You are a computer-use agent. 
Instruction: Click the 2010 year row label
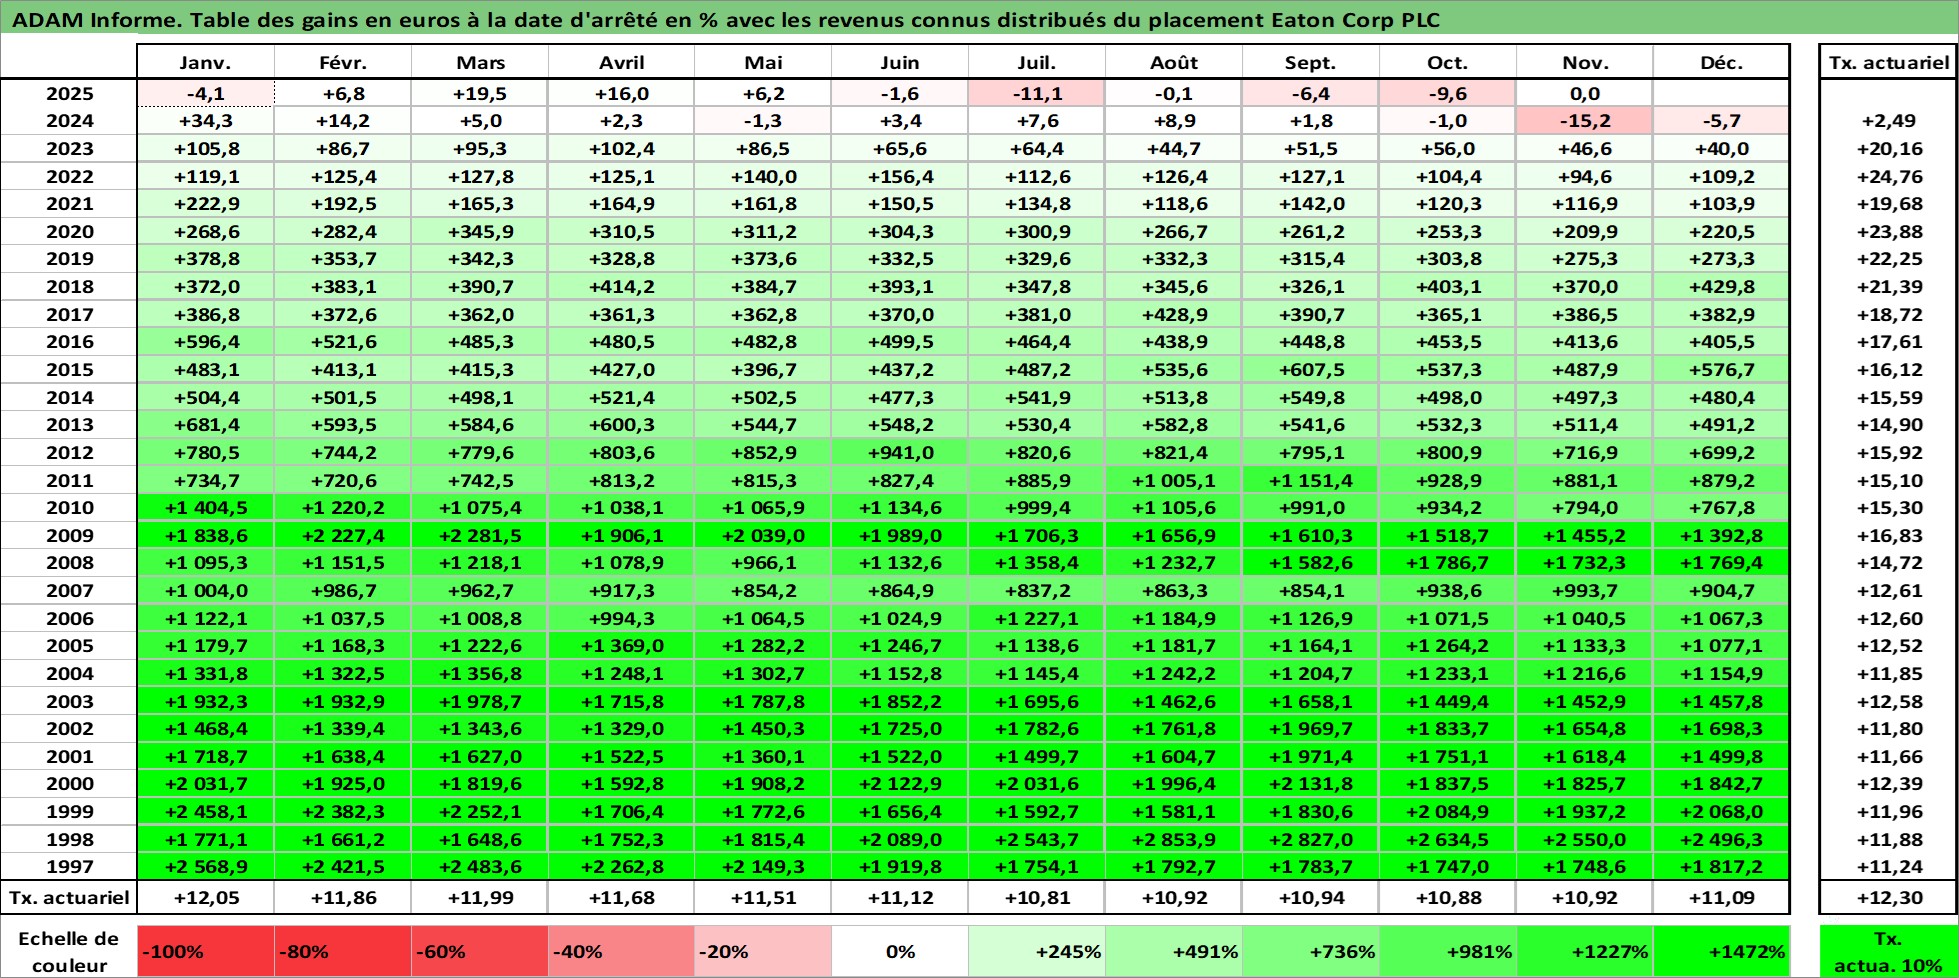69,508
